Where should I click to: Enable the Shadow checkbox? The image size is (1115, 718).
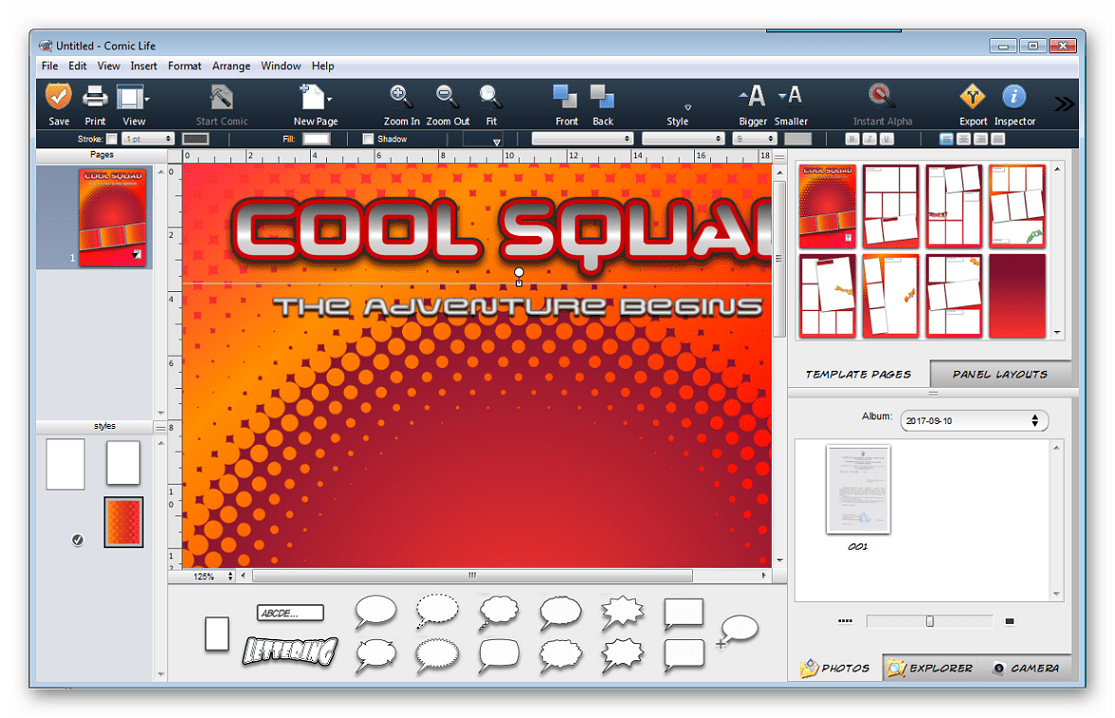click(368, 139)
